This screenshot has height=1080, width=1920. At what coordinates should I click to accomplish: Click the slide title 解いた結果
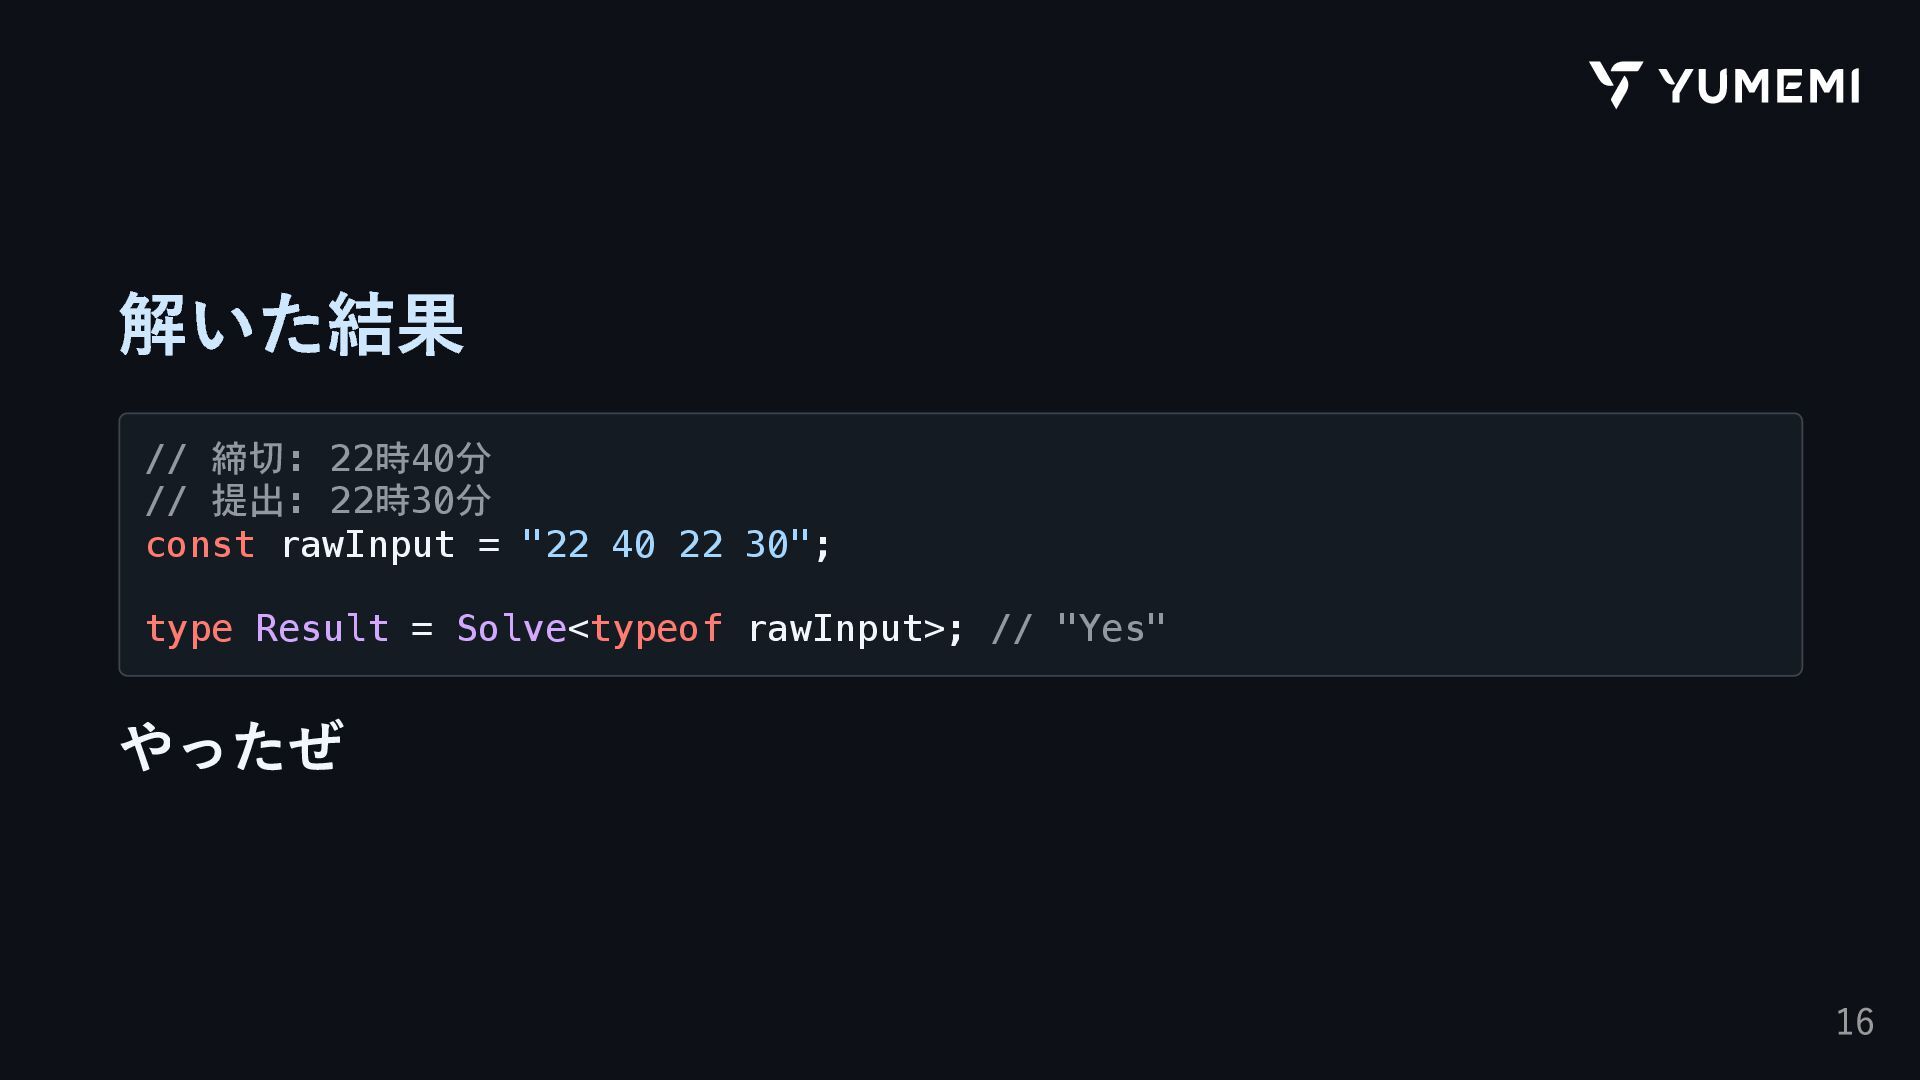pos(291,324)
